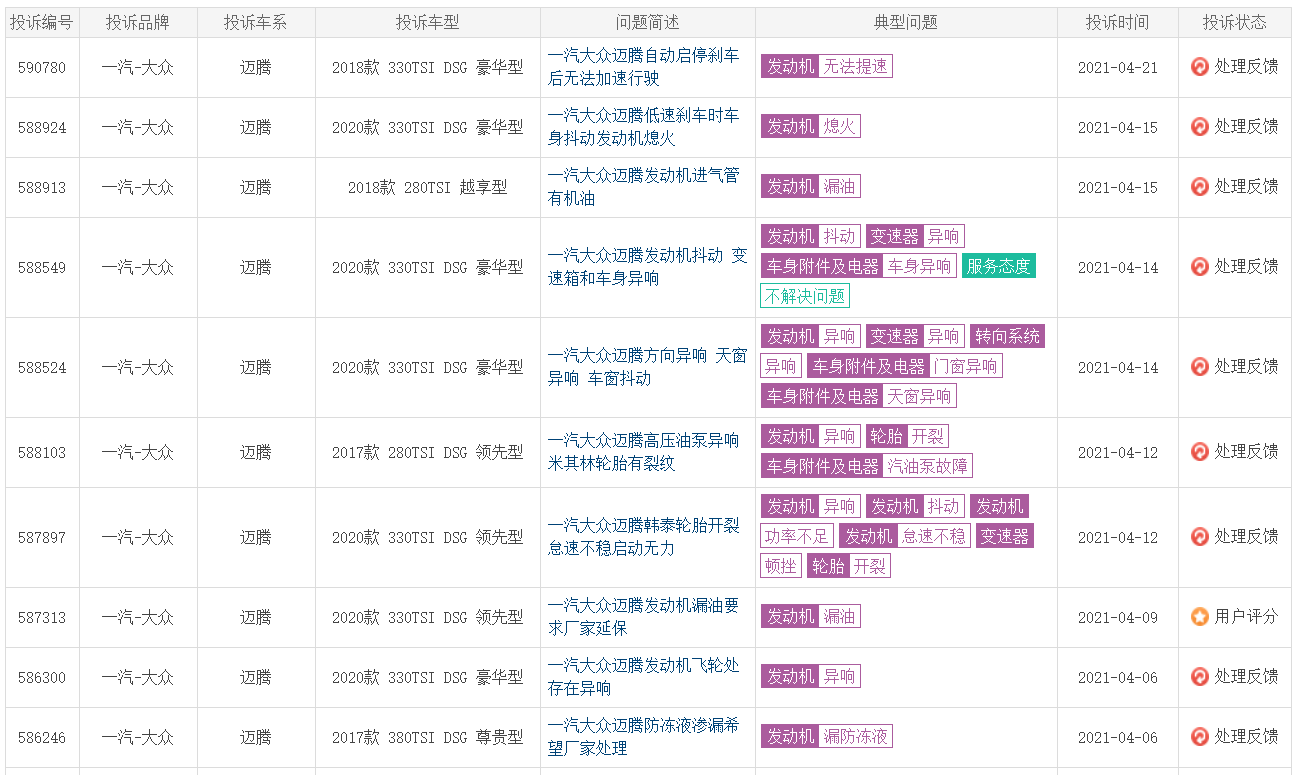Click 熄火 tag in row 588924
Screen dimensions: 1295x775
(x=839, y=127)
